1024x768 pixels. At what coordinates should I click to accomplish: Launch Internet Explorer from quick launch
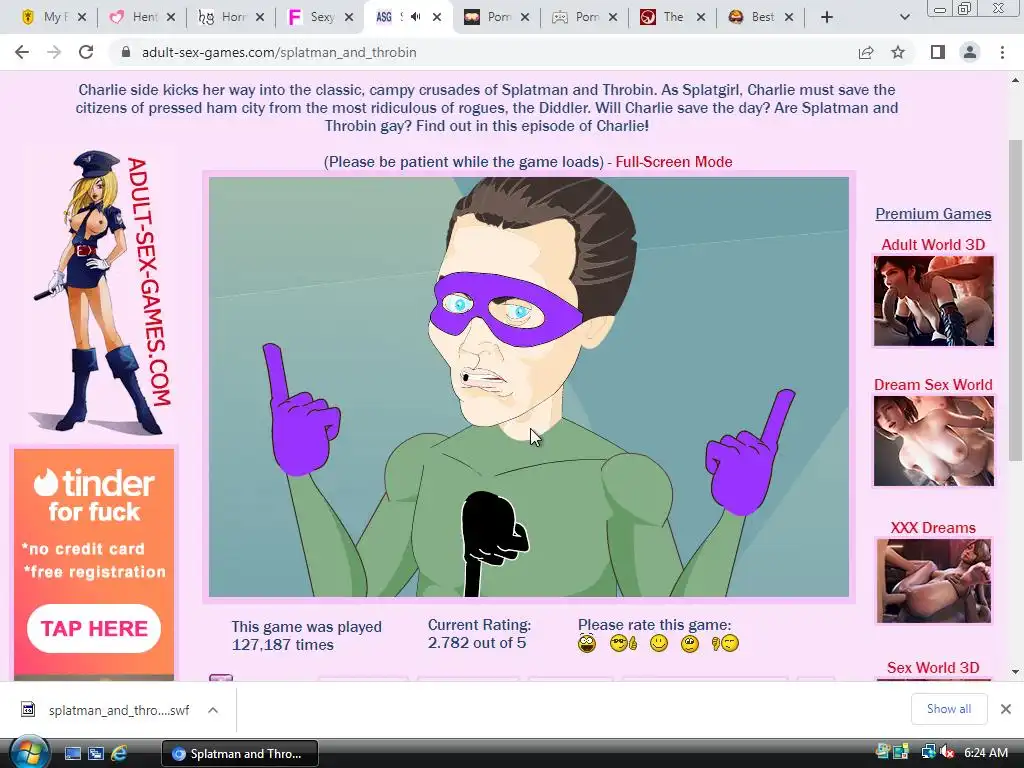[x=119, y=754]
